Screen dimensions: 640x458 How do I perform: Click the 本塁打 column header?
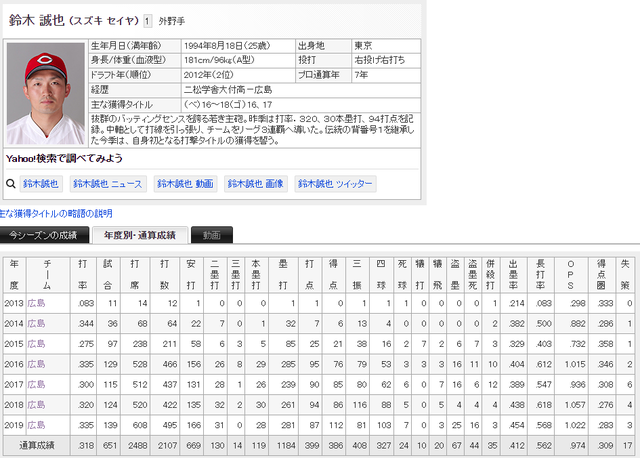(256, 275)
